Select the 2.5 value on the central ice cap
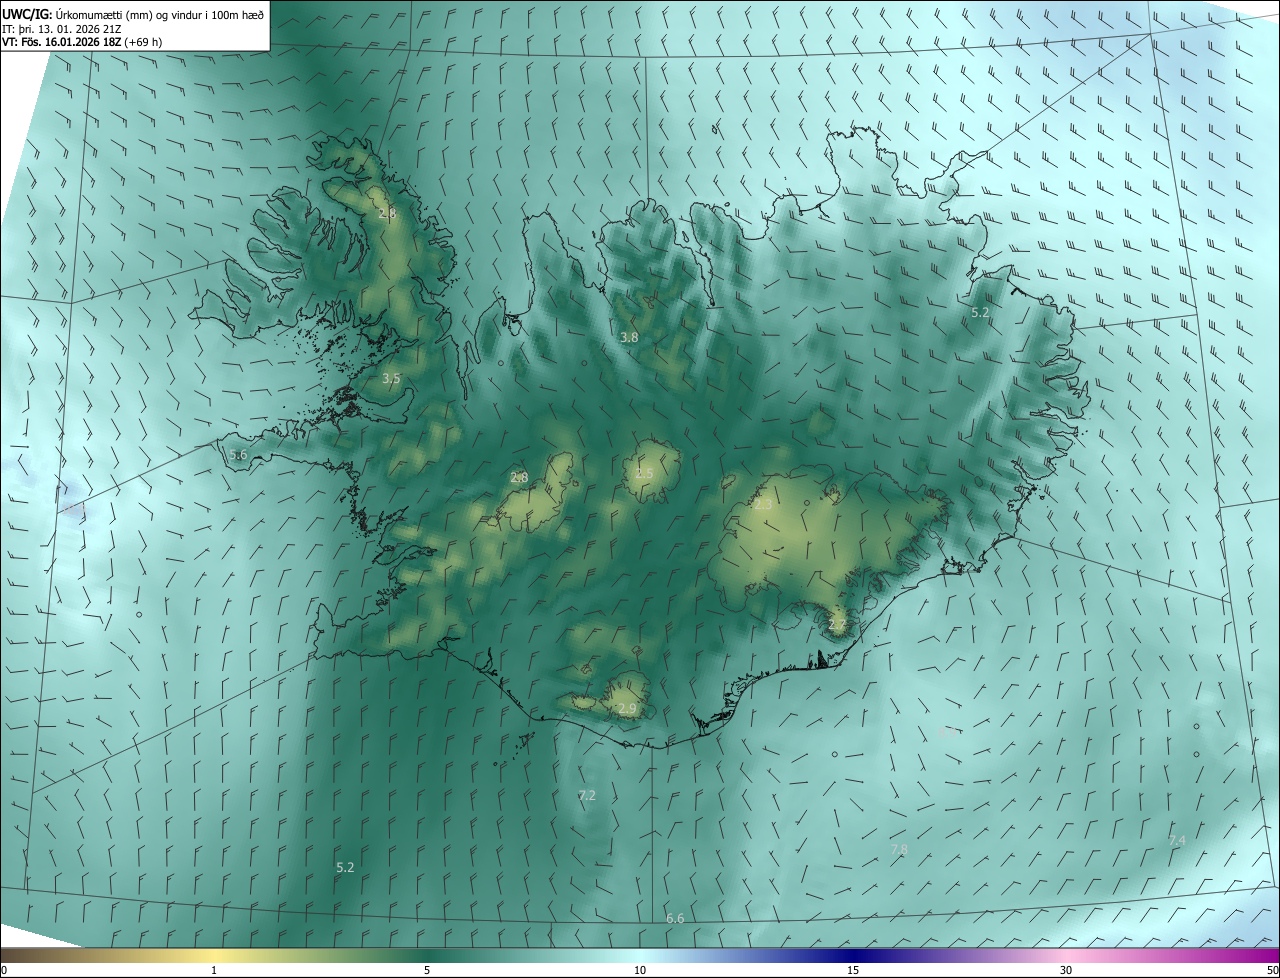 point(644,473)
